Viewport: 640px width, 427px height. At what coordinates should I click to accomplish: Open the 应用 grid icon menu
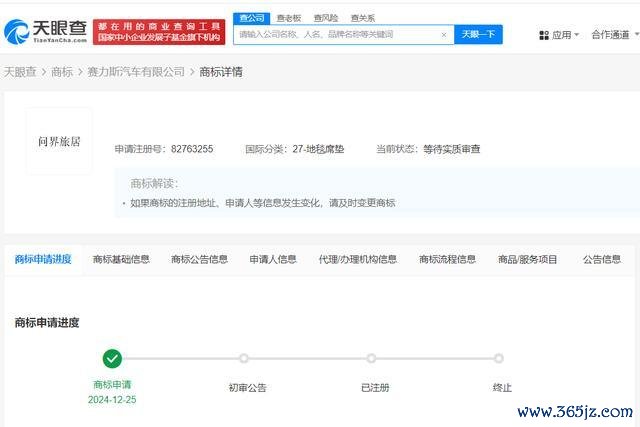tap(544, 36)
